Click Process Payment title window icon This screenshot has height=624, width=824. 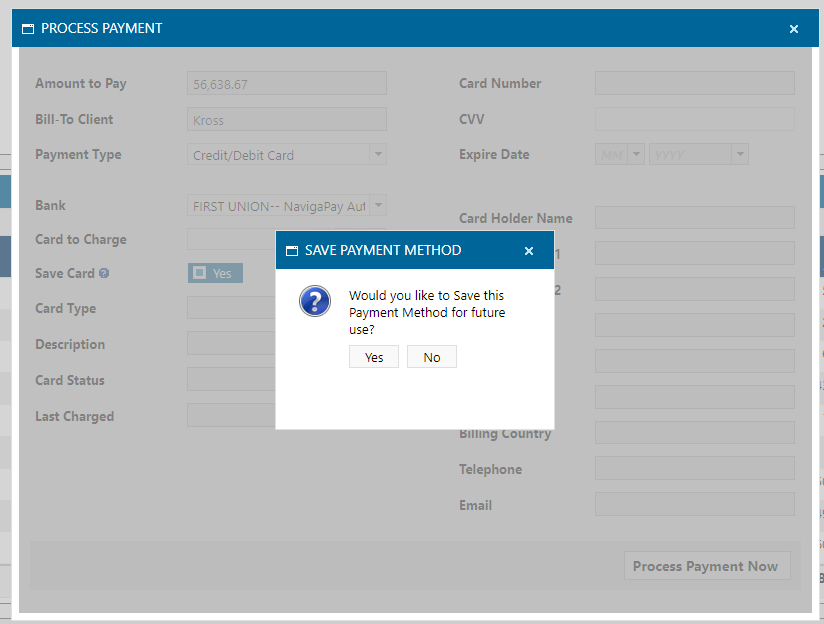point(28,29)
